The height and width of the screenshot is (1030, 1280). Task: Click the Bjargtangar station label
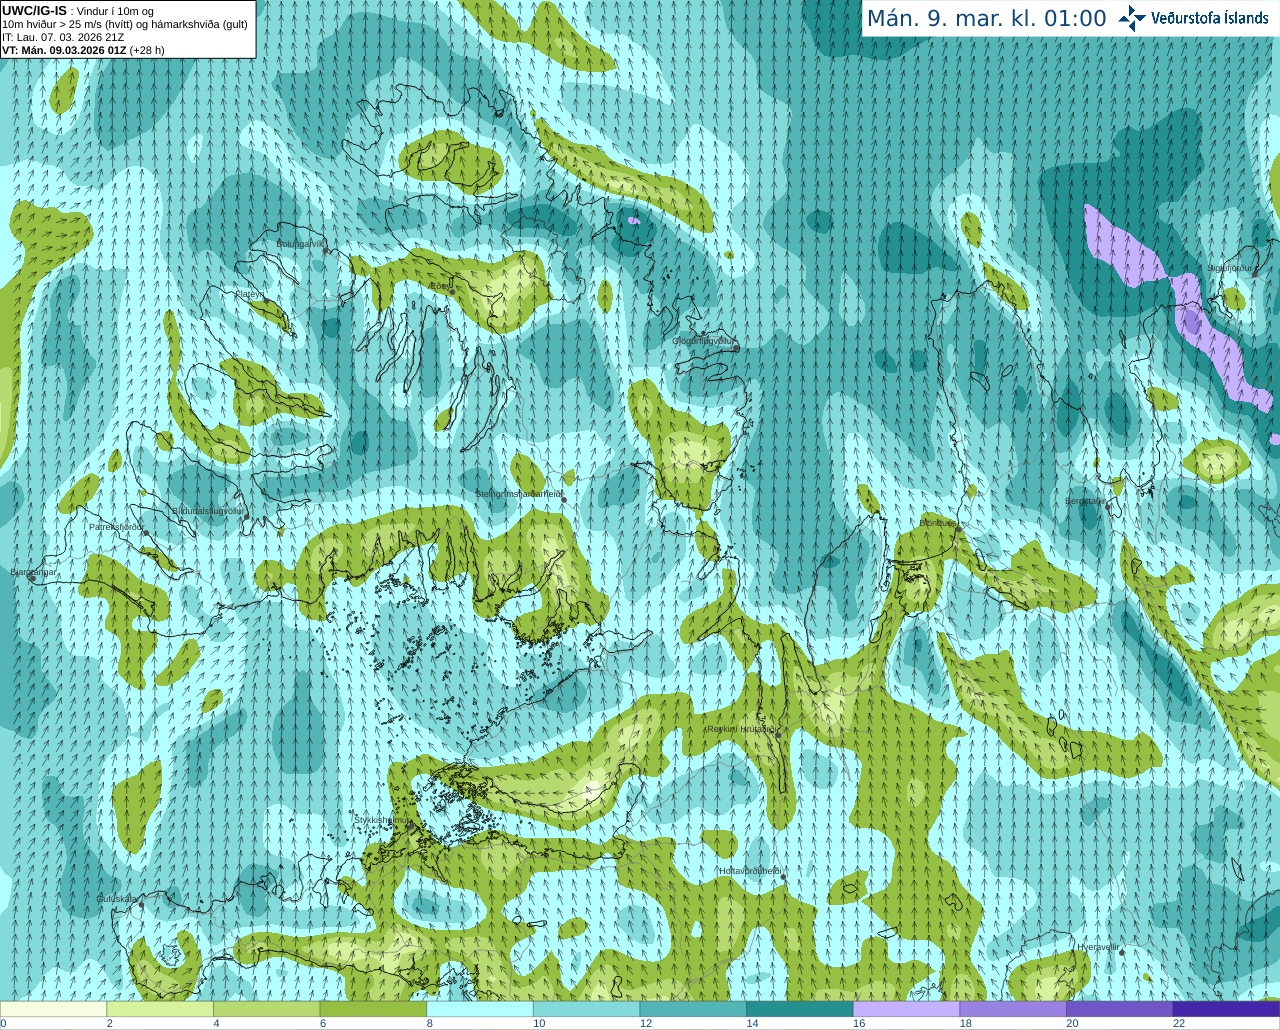[34, 572]
